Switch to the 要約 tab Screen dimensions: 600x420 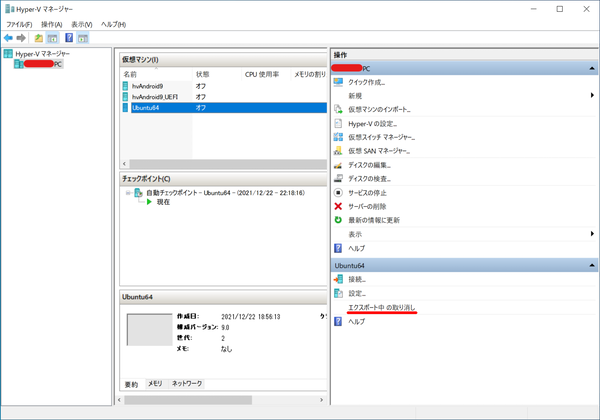[131, 384]
